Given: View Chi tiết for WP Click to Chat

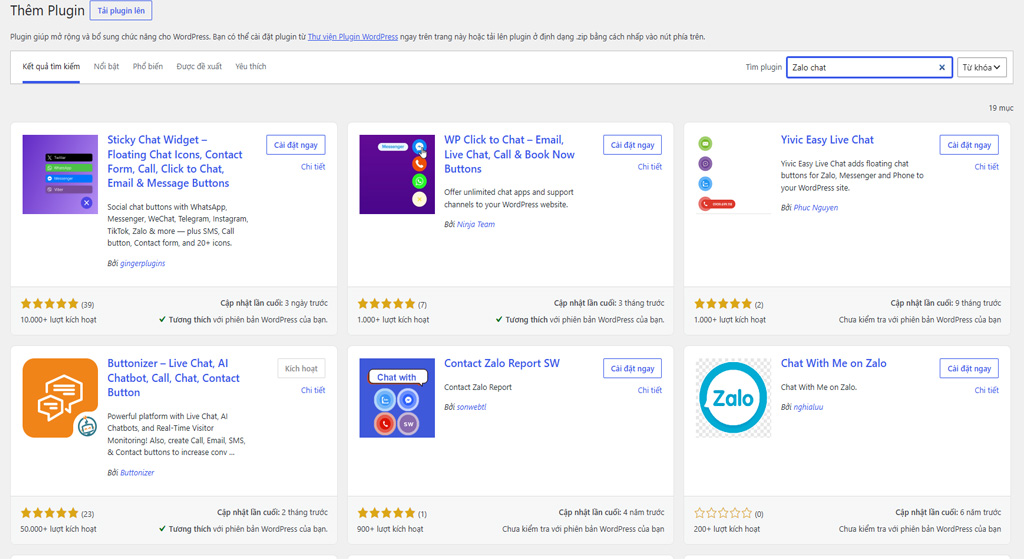Looking at the screenshot, I should (x=650, y=167).
